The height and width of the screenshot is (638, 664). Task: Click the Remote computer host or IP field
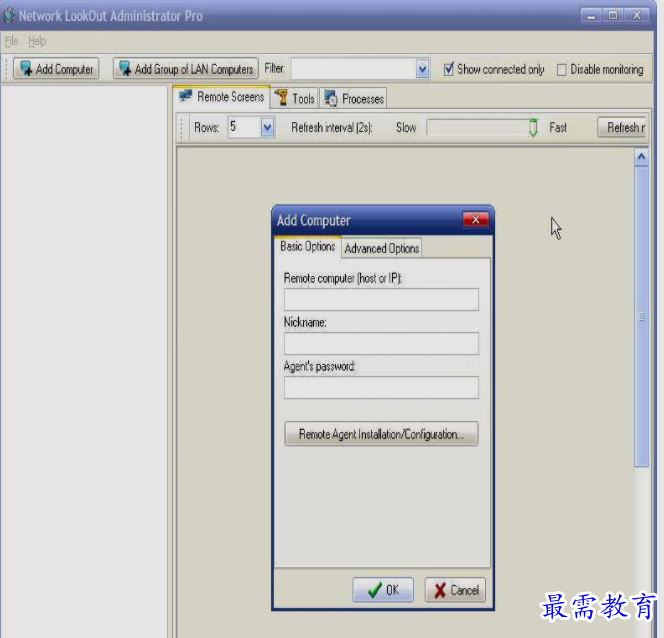coord(382,300)
